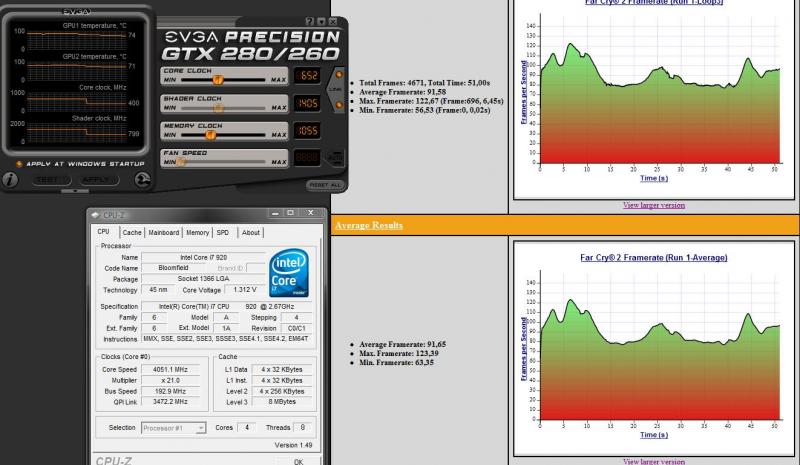Minimize EVGA Precision with the down-arrow icon
The image size is (800, 465).
[x=321, y=21]
